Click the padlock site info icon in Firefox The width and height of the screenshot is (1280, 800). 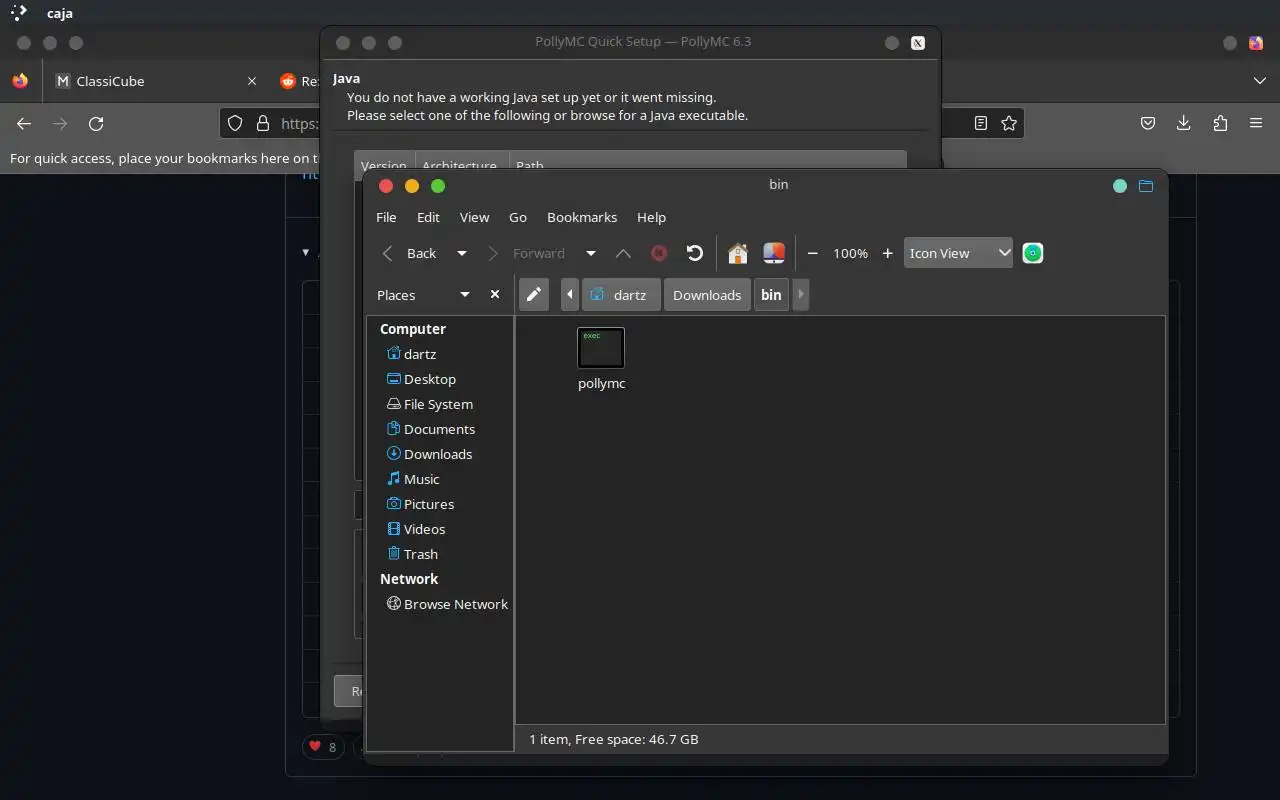263,123
